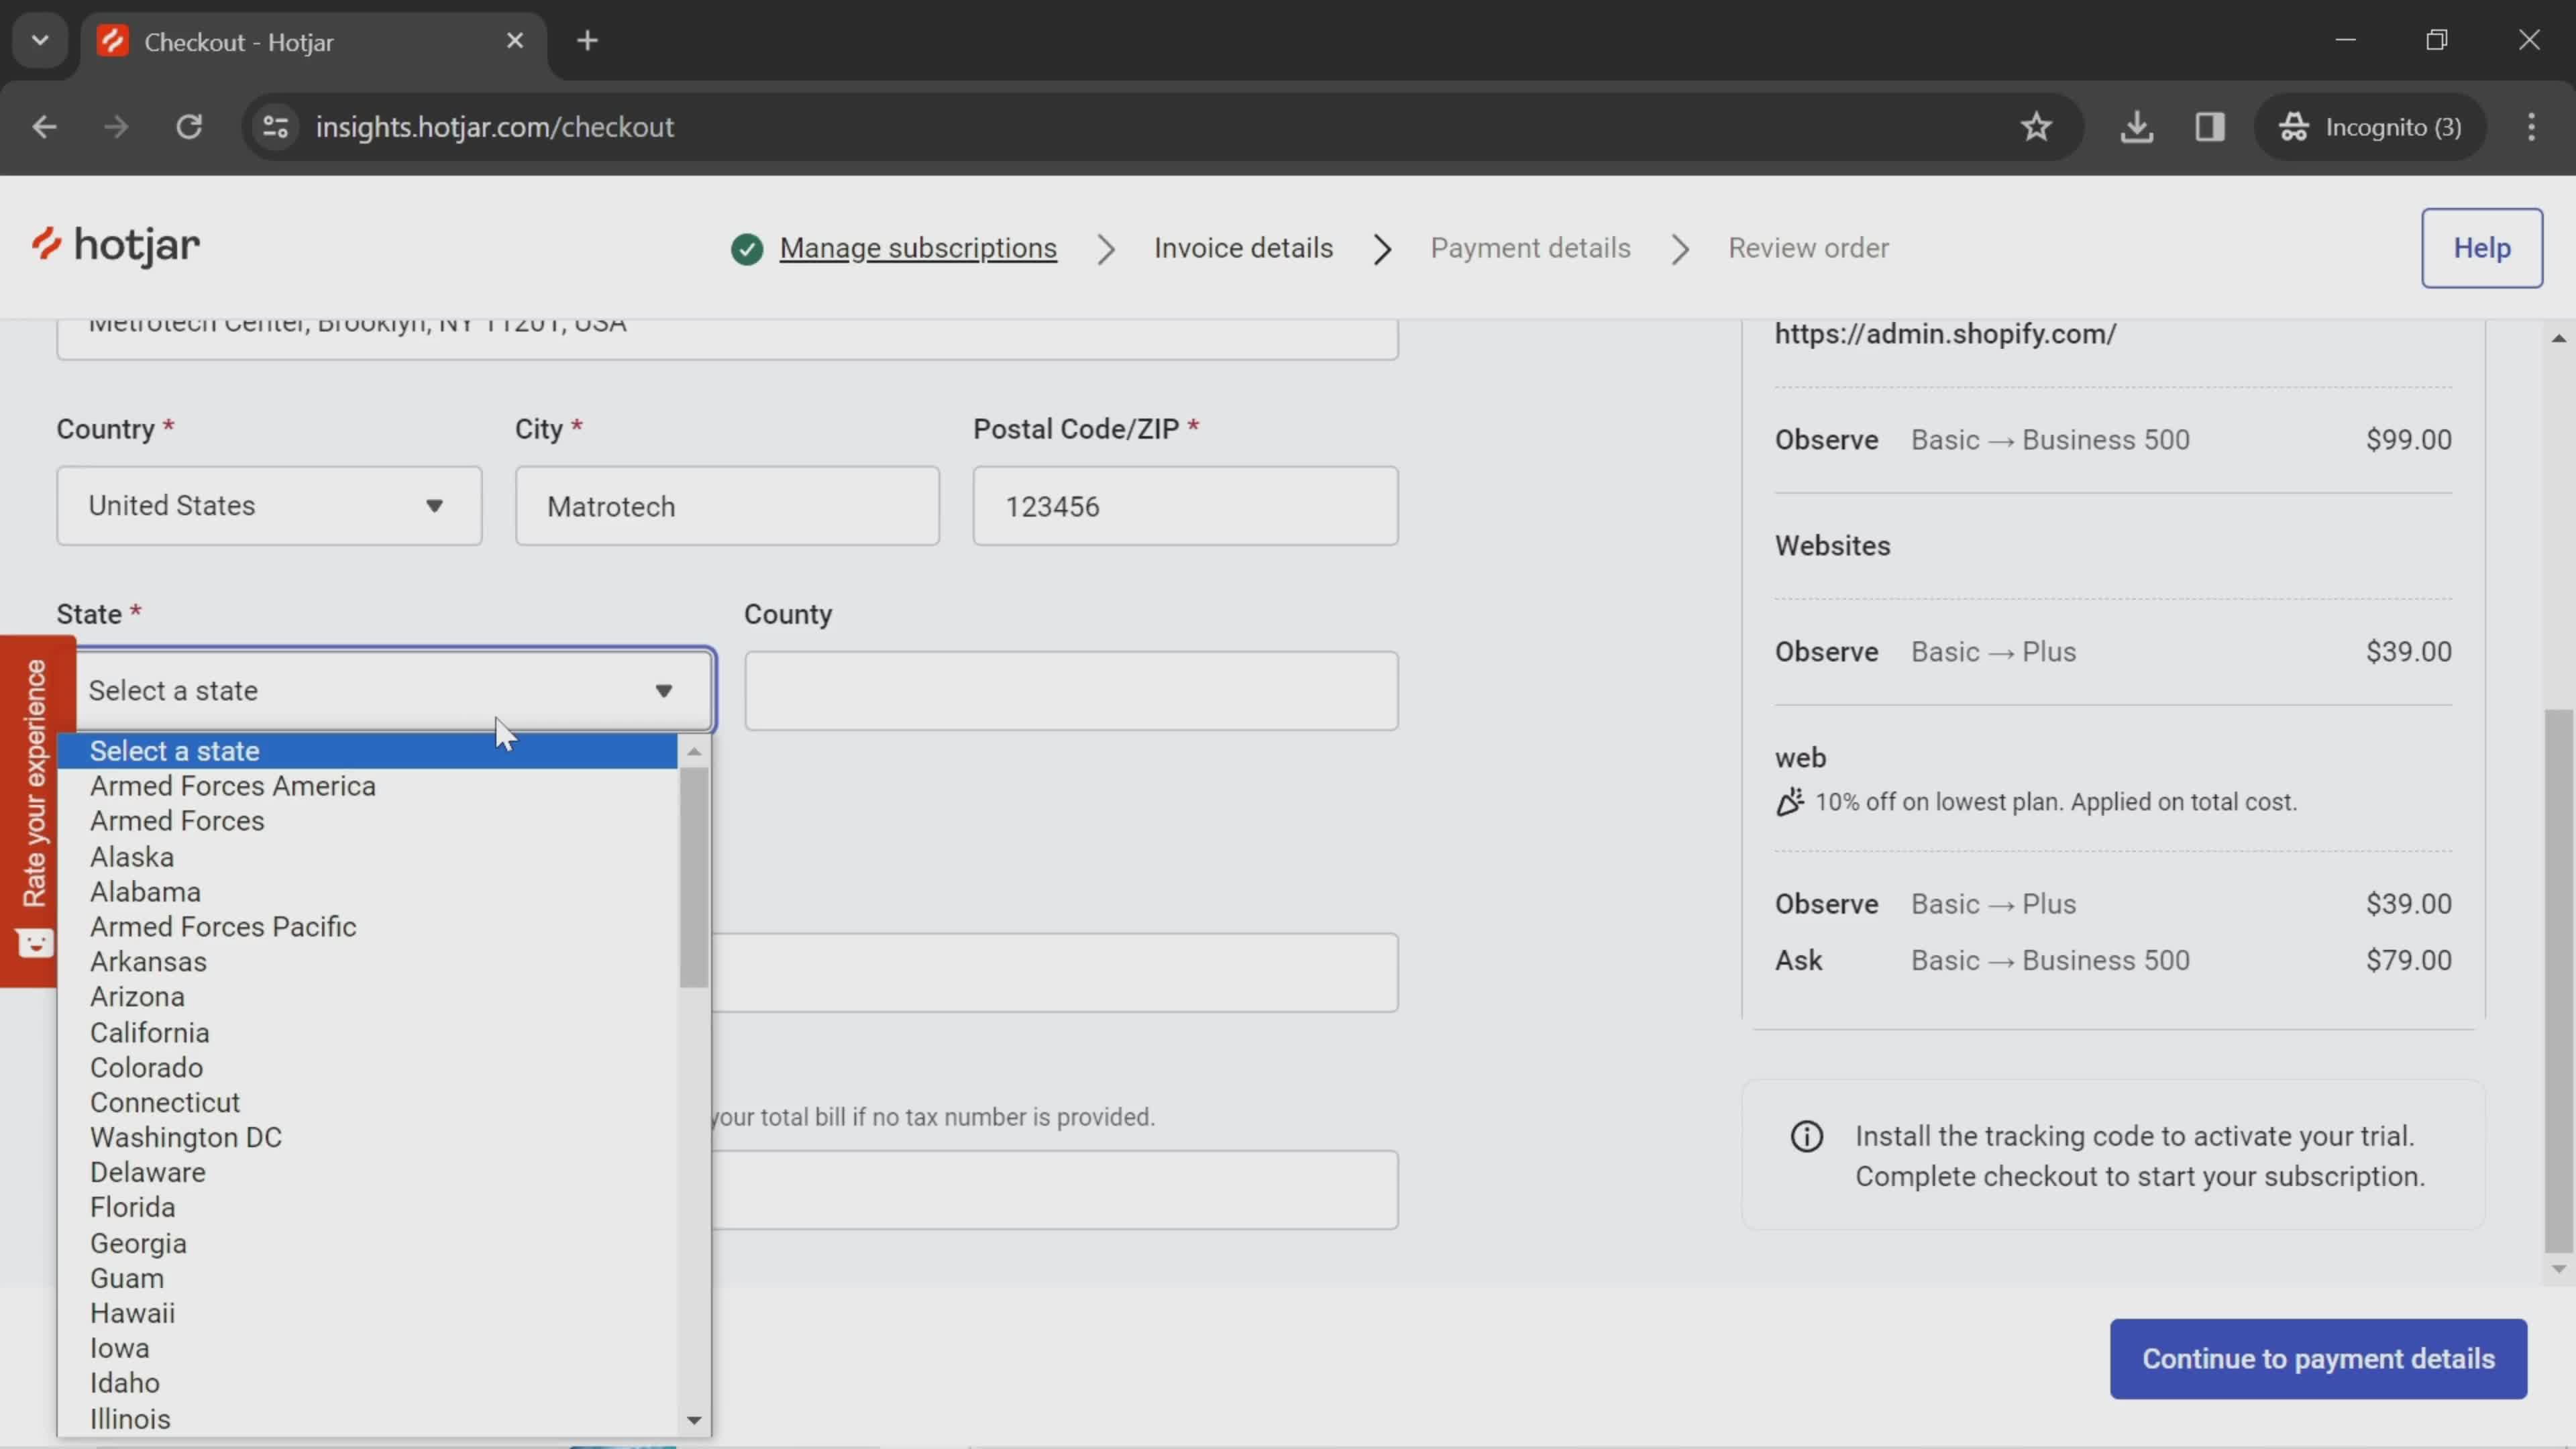The height and width of the screenshot is (1449, 2576).
Task: Select the Payment details step
Action: tap(1530, 248)
